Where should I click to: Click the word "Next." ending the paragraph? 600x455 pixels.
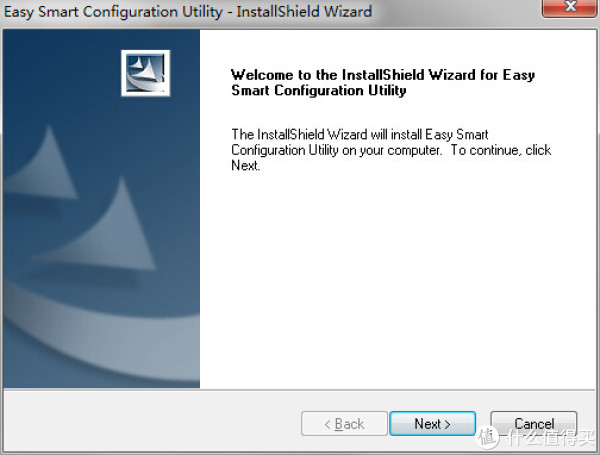pos(246,166)
